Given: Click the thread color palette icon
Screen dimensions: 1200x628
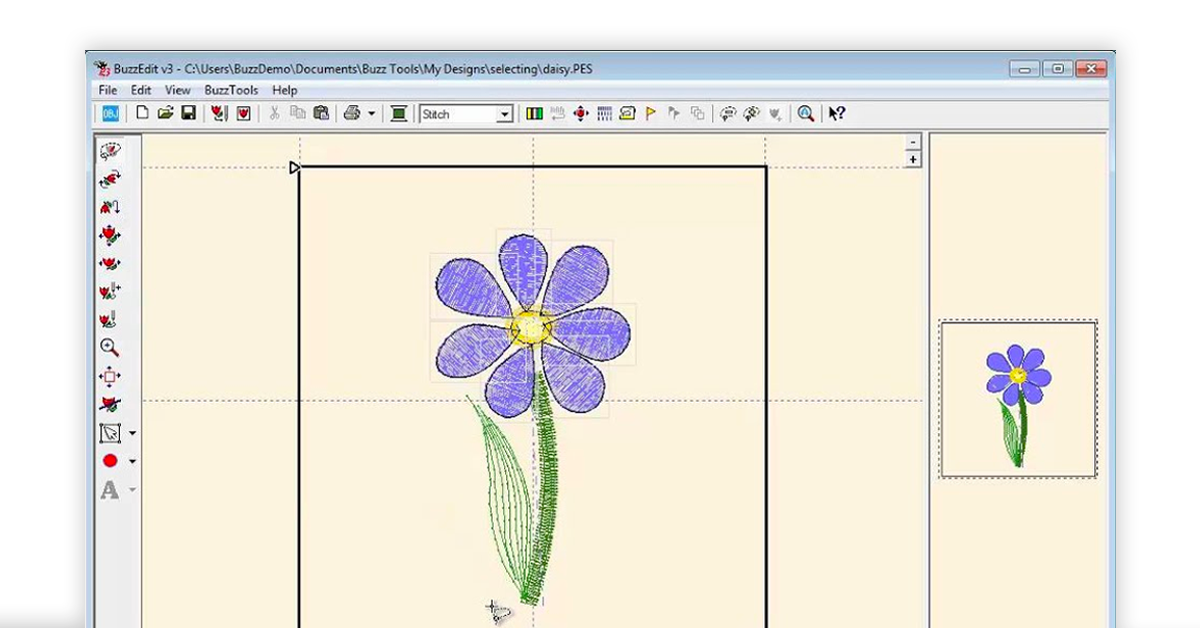Looking at the screenshot, I should [x=535, y=113].
